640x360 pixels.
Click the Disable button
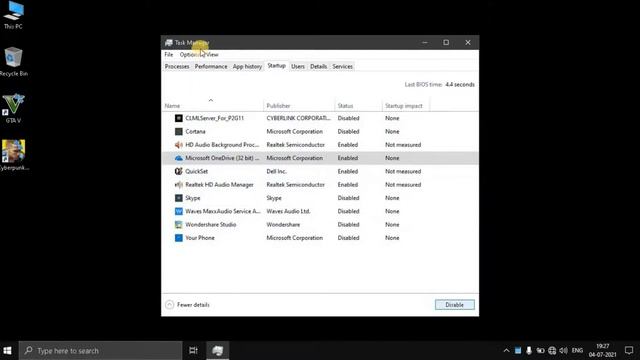pos(454,304)
